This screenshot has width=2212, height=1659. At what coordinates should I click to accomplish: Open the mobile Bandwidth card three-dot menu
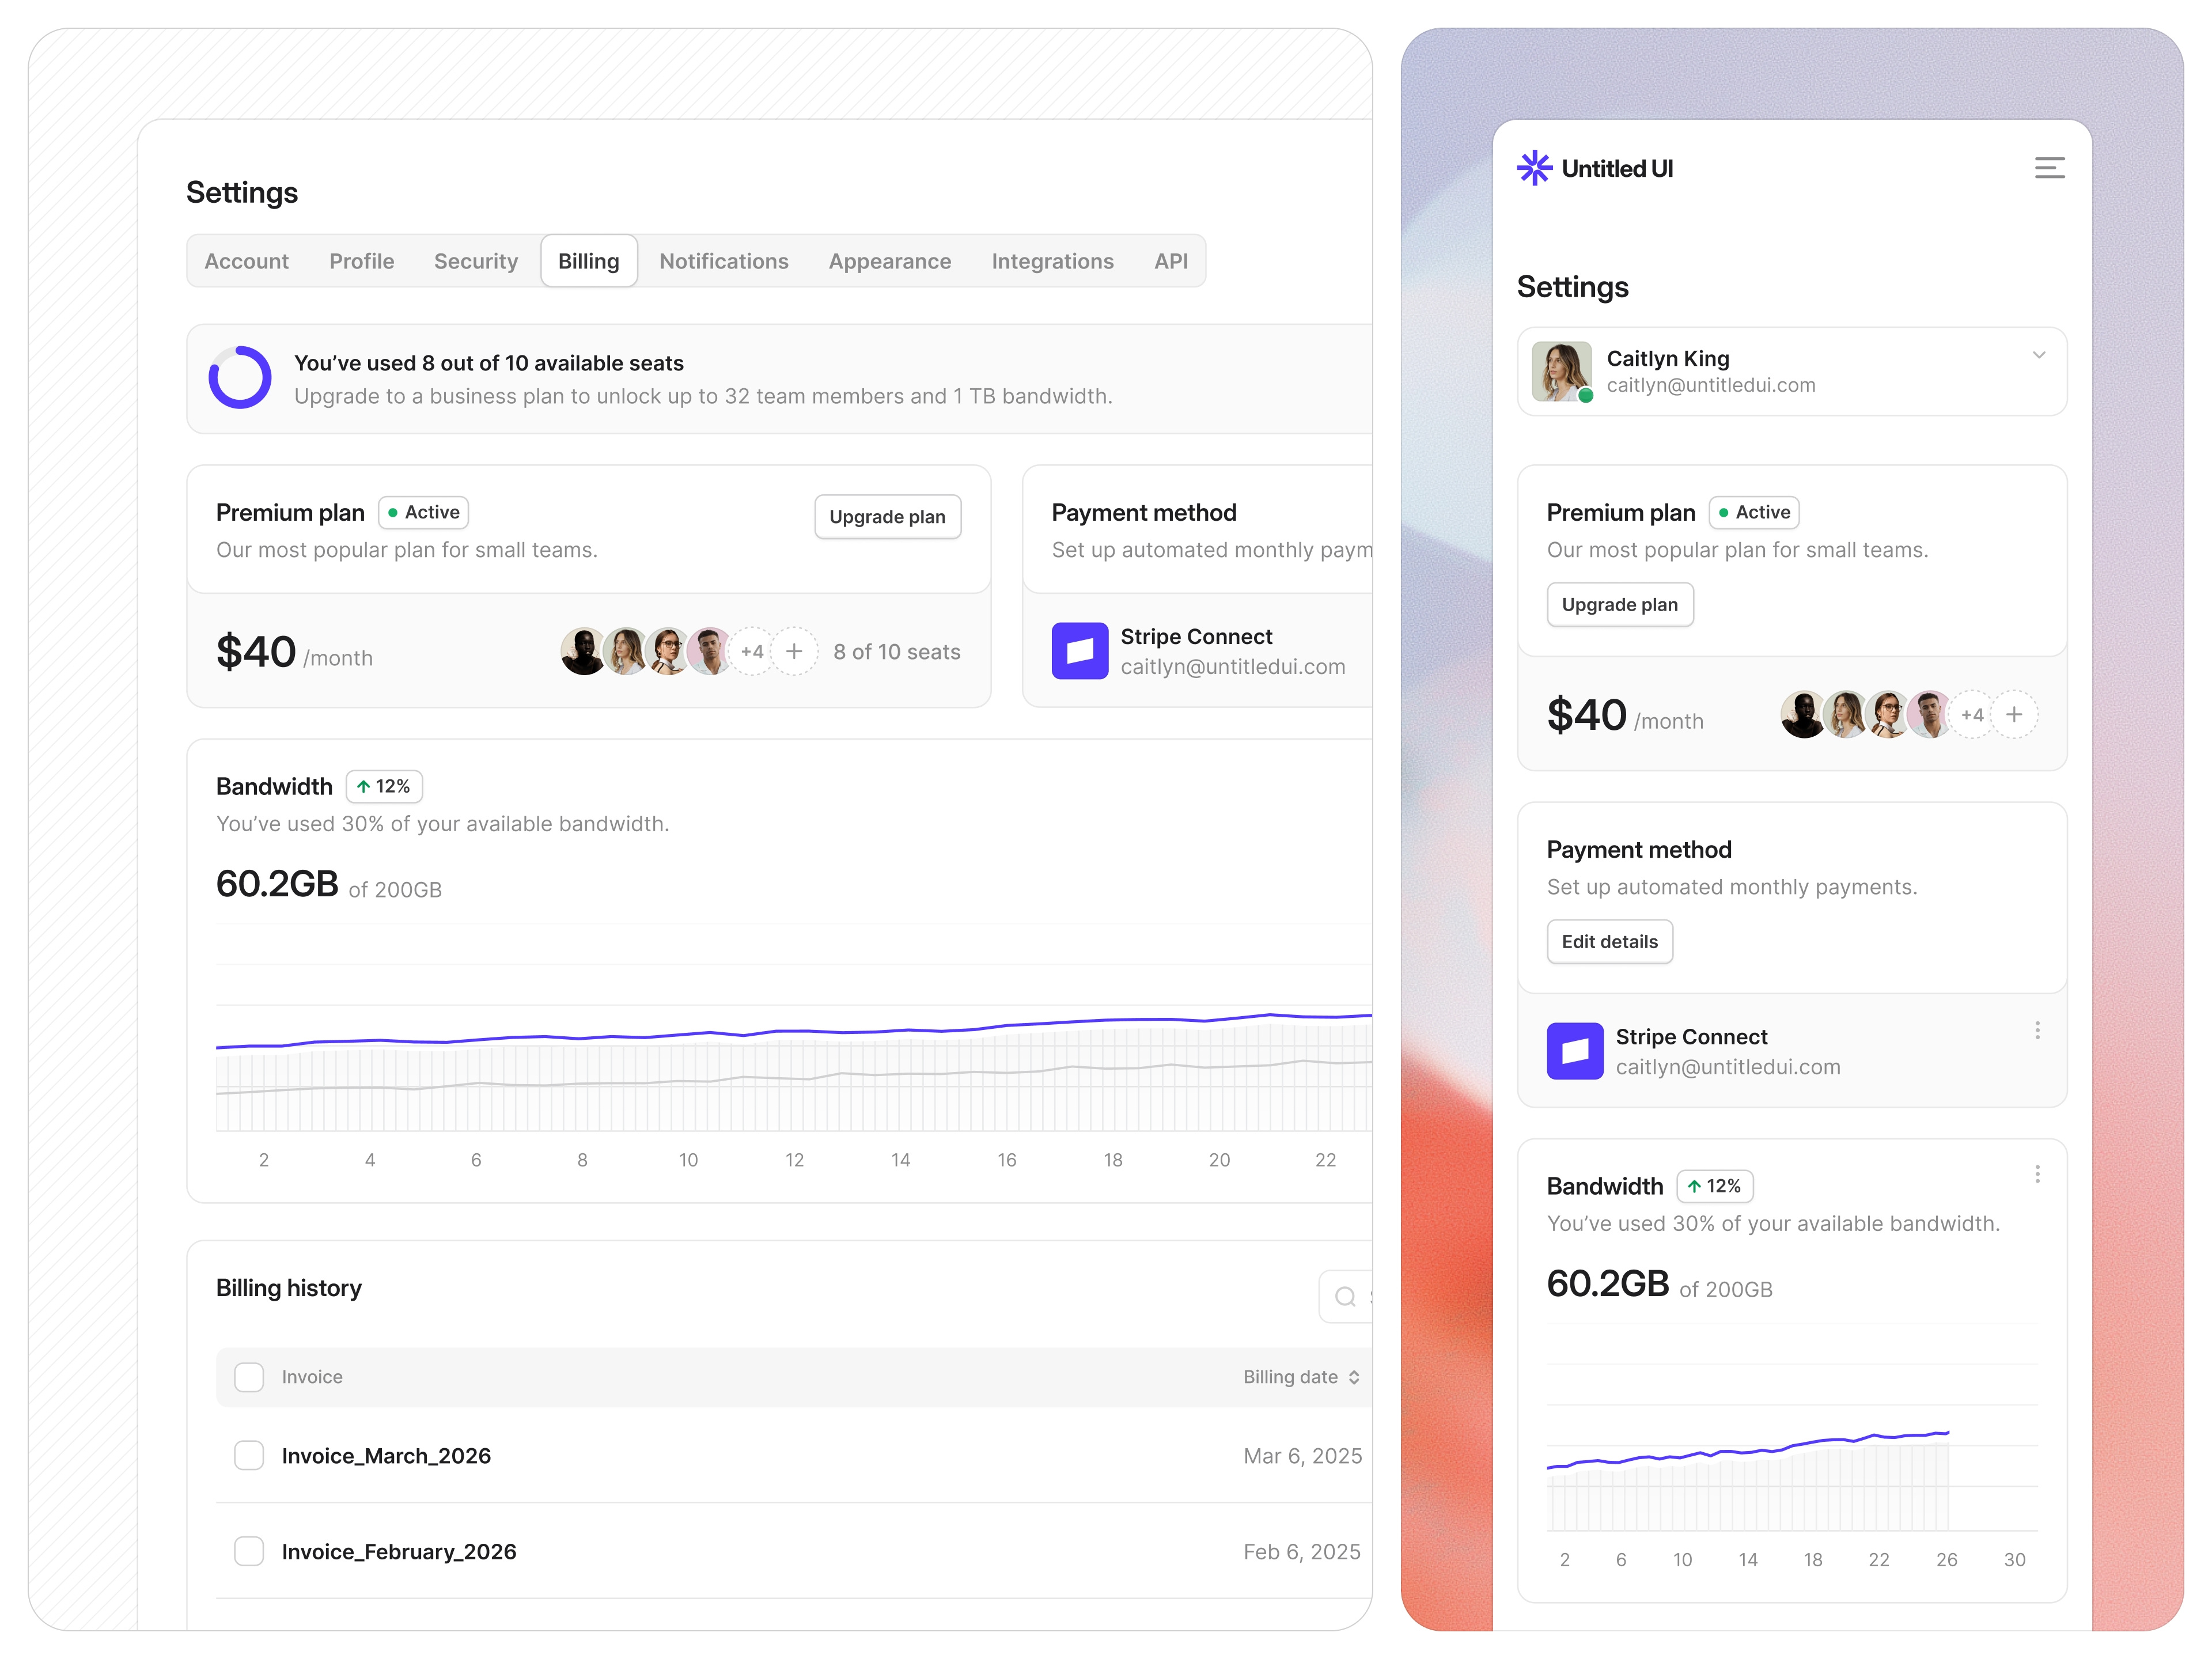[x=2037, y=1174]
